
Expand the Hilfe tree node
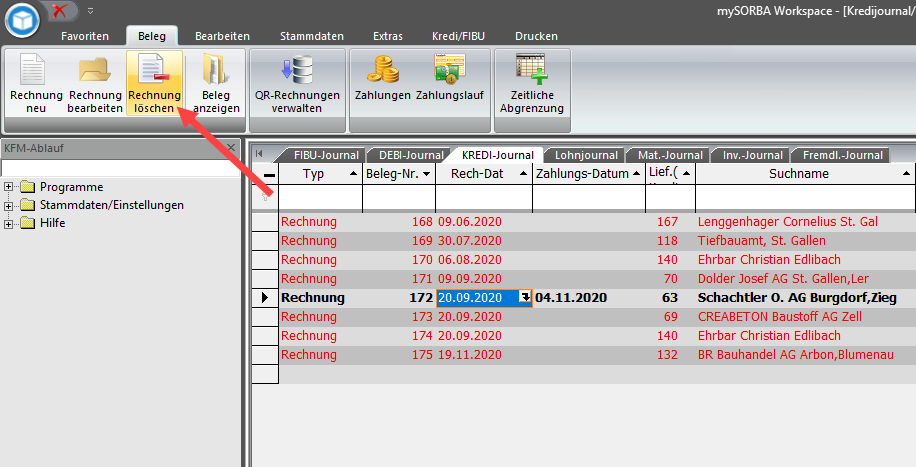tap(8, 224)
